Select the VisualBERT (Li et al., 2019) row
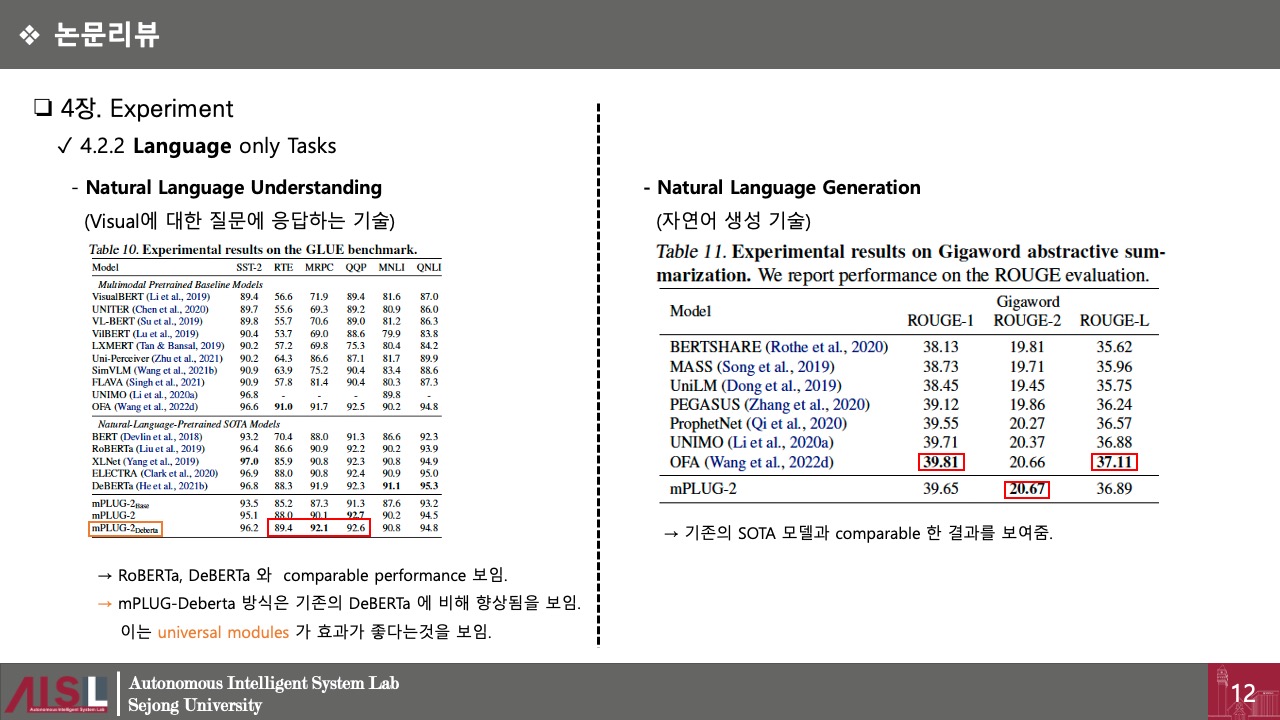This screenshot has width=1280, height=720. (265, 297)
